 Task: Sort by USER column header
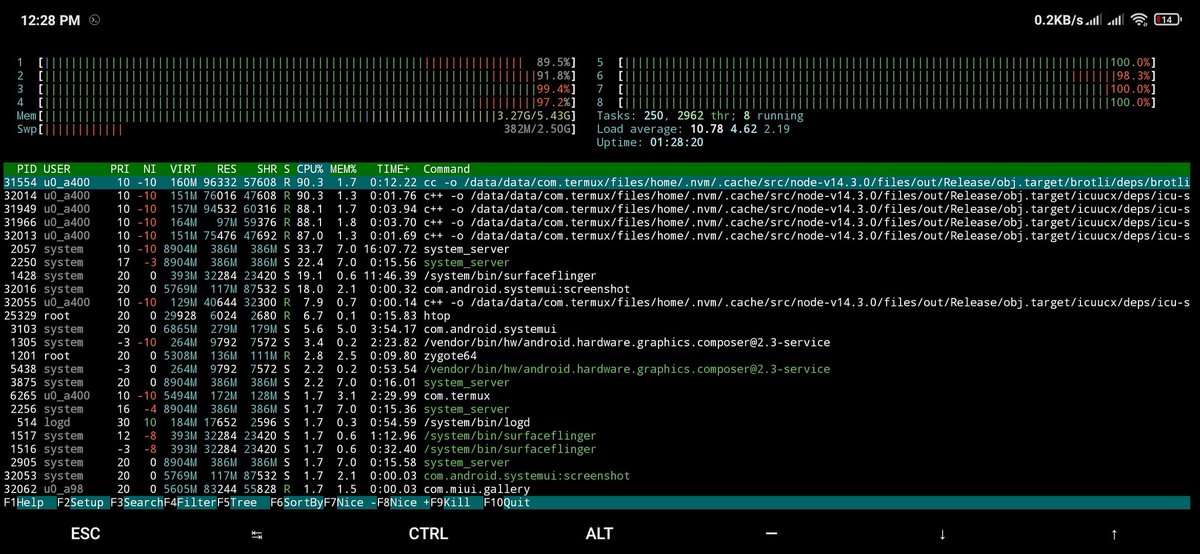coord(57,169)
